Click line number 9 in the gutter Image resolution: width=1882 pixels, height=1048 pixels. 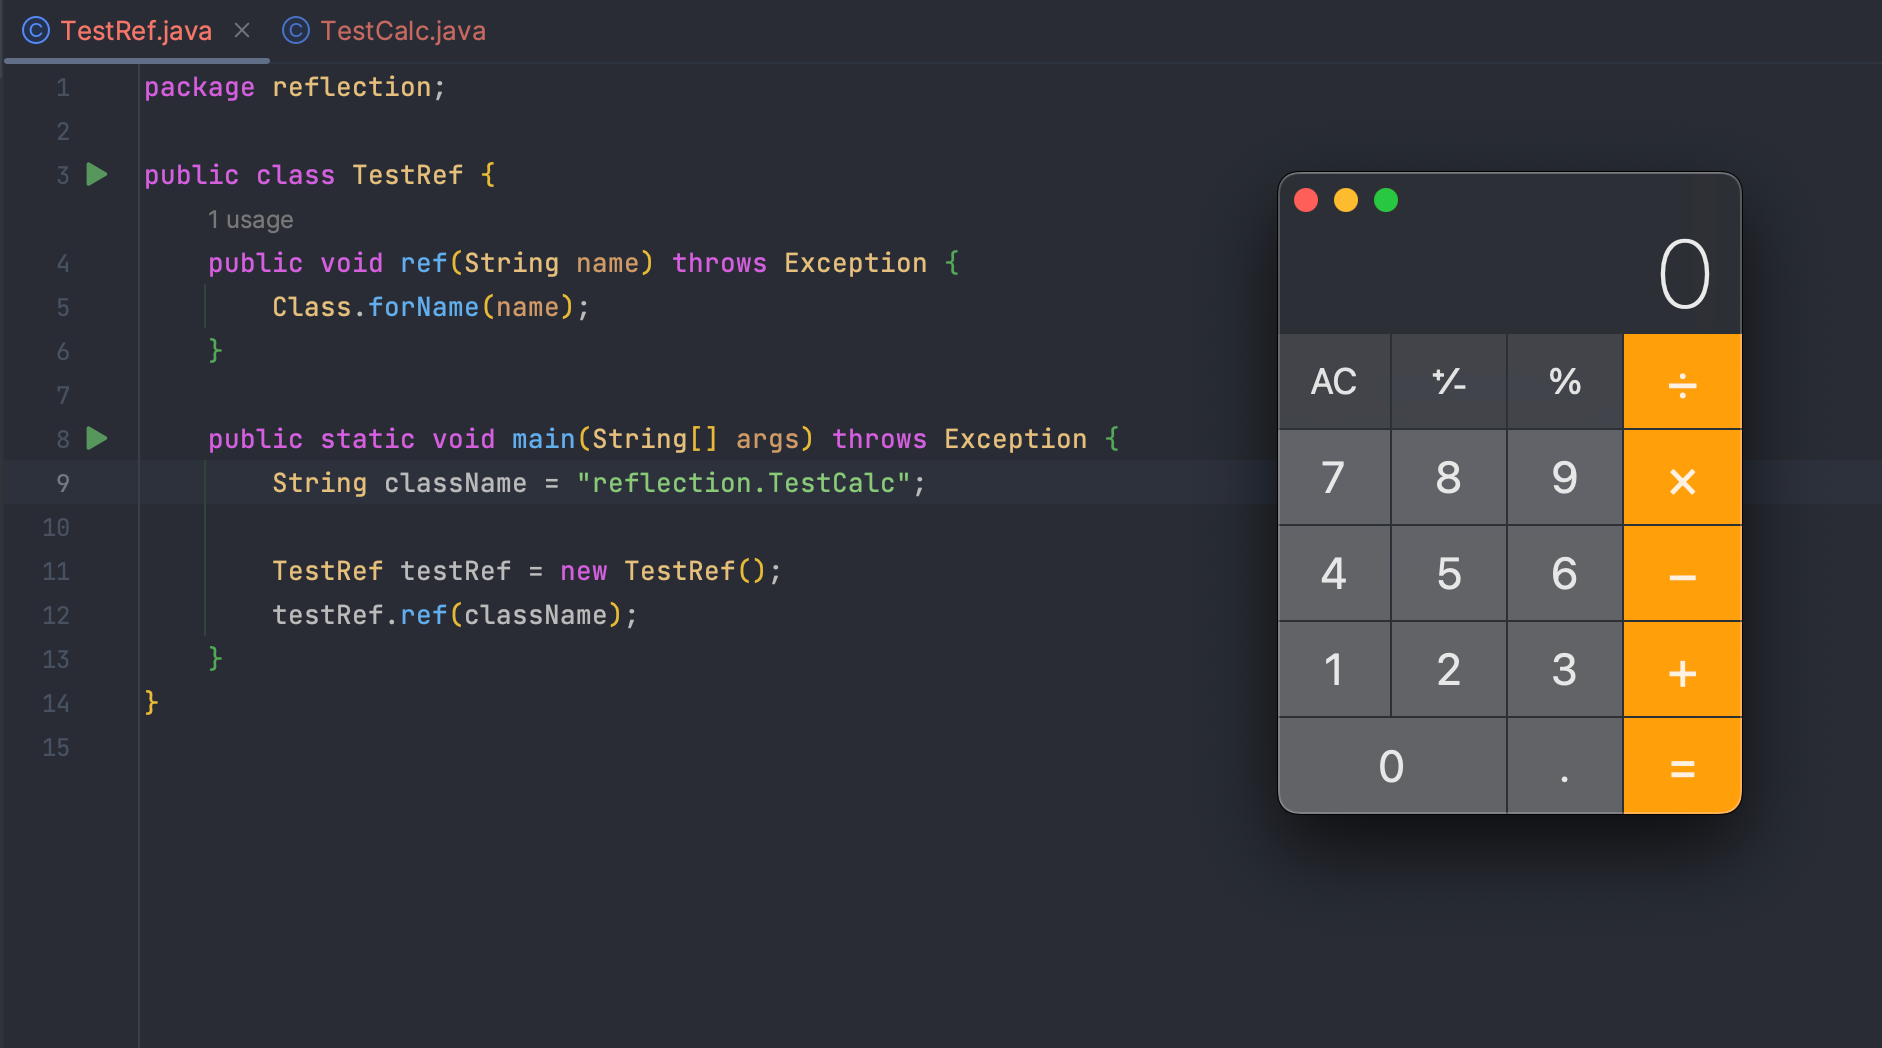click(63, 483)
